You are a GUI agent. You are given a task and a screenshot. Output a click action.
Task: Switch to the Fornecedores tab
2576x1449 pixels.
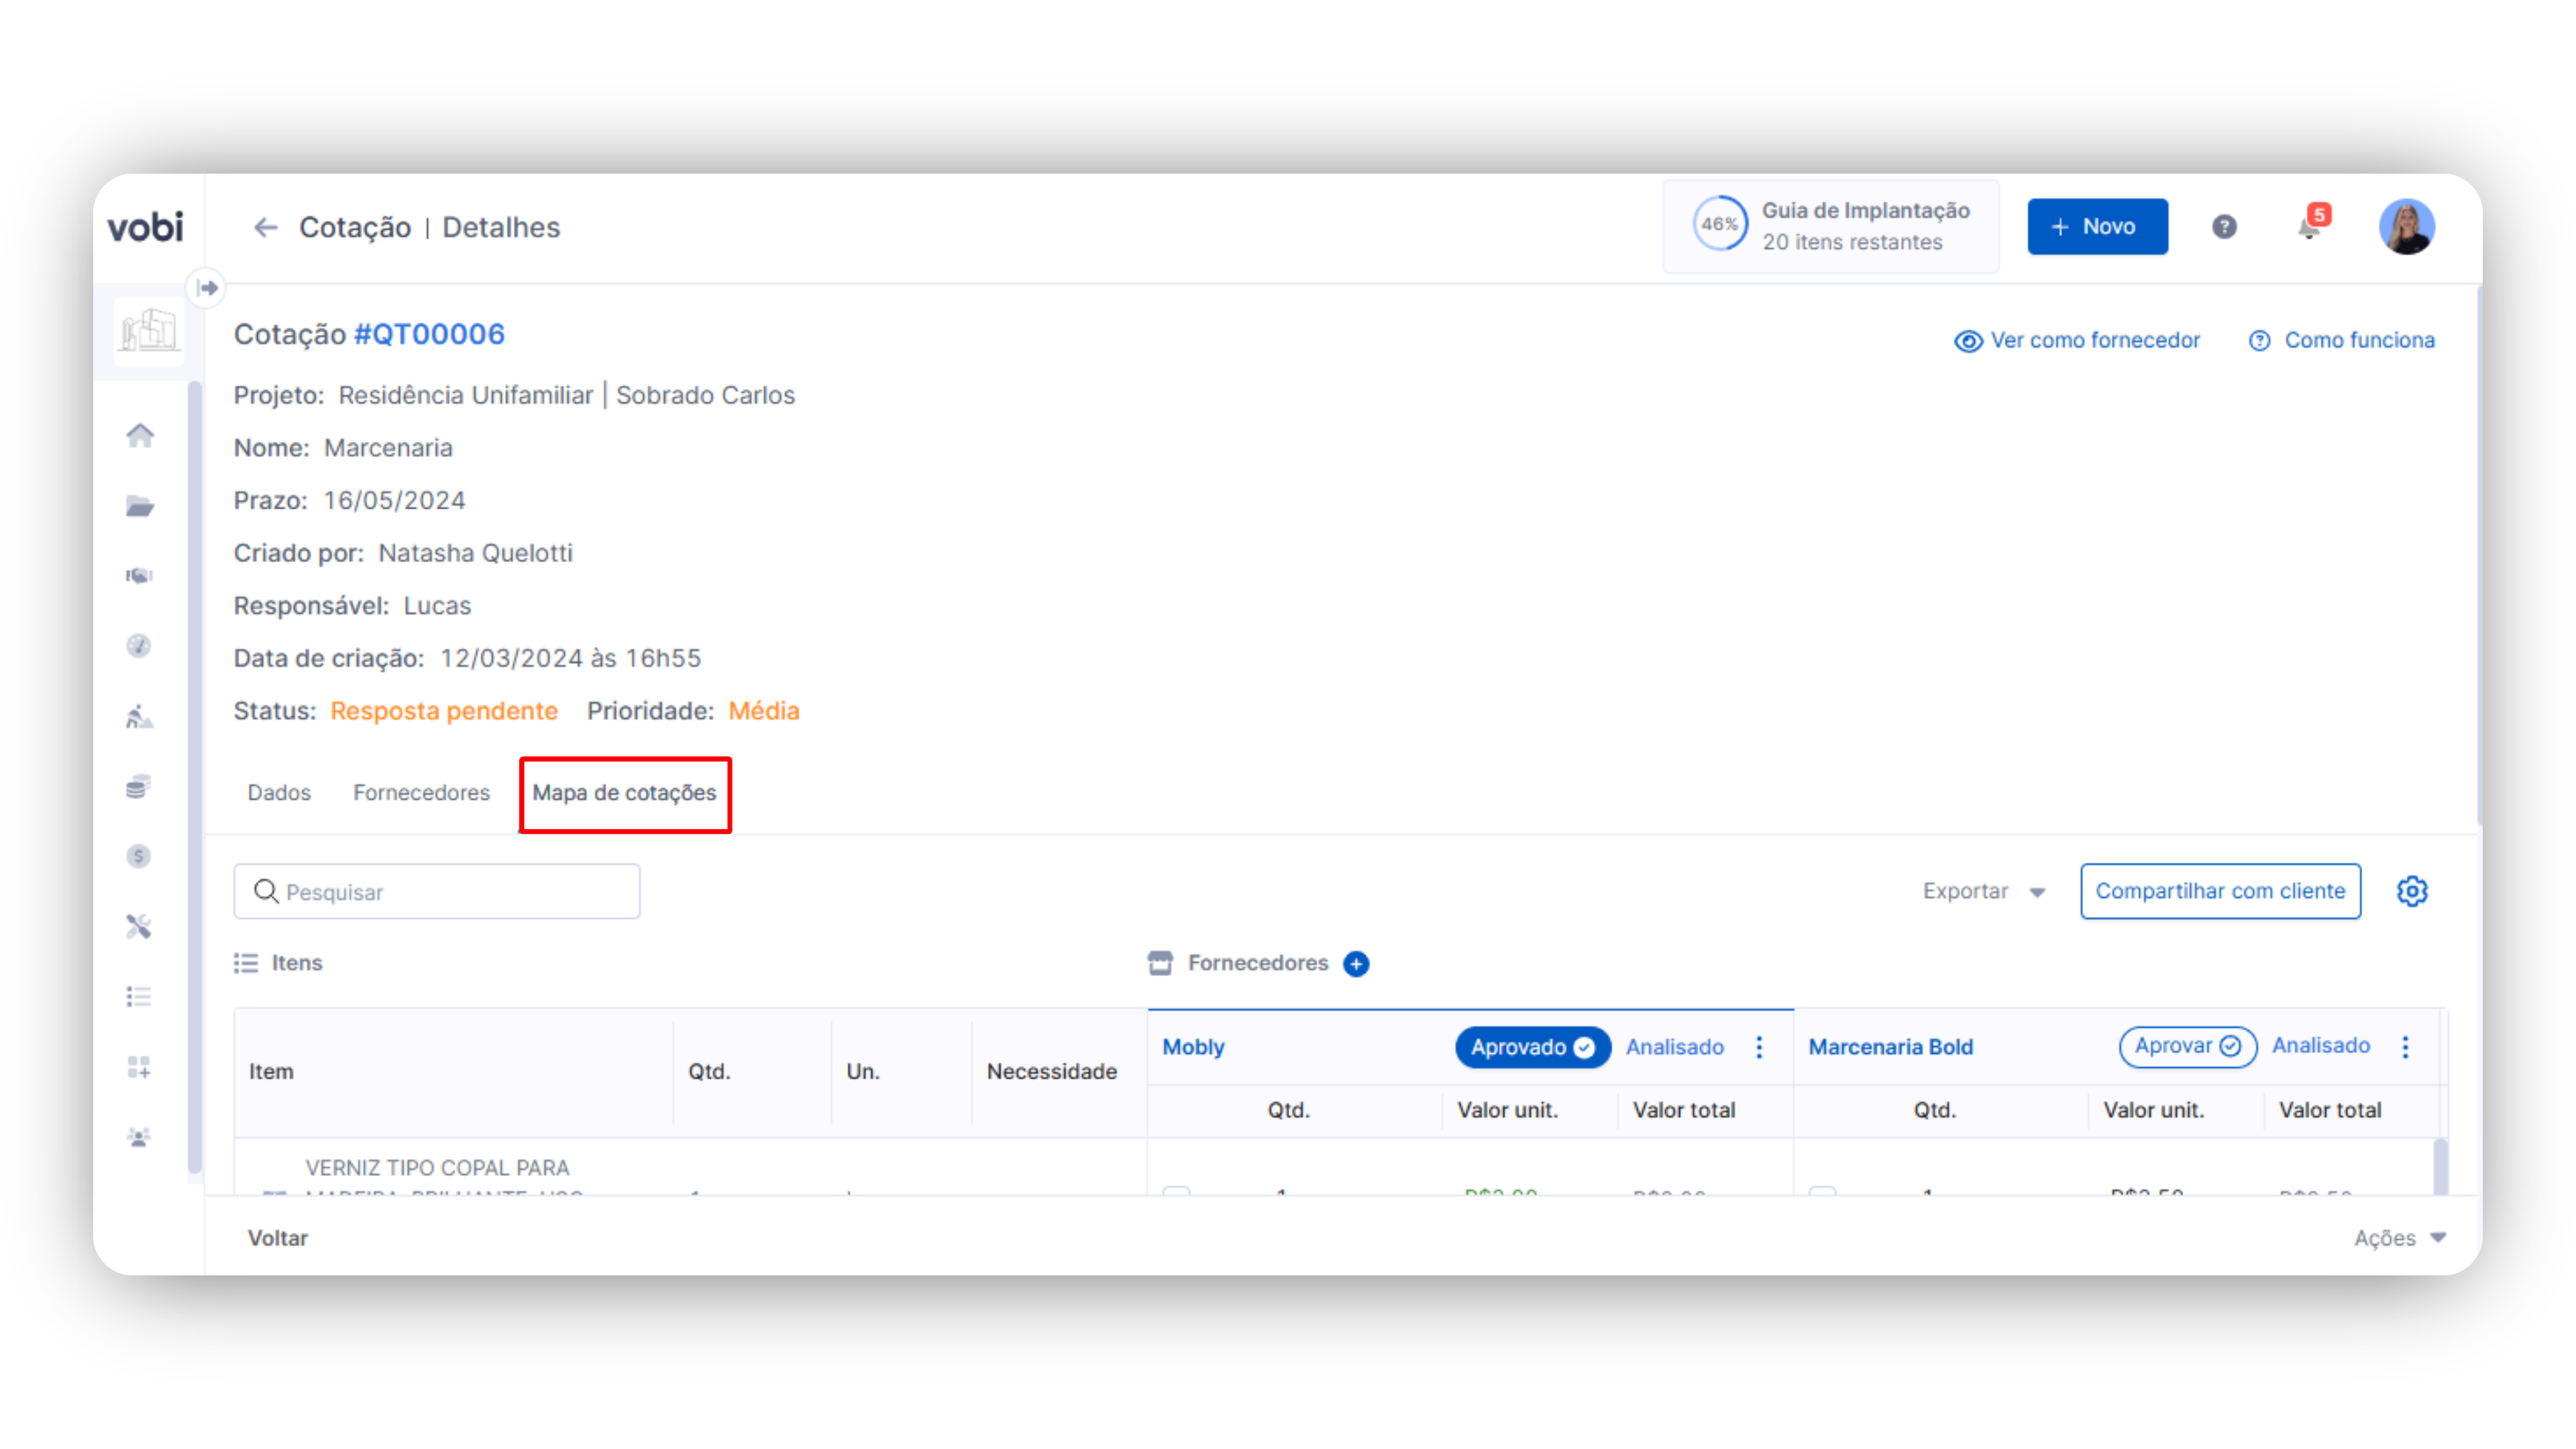(421, 792)
